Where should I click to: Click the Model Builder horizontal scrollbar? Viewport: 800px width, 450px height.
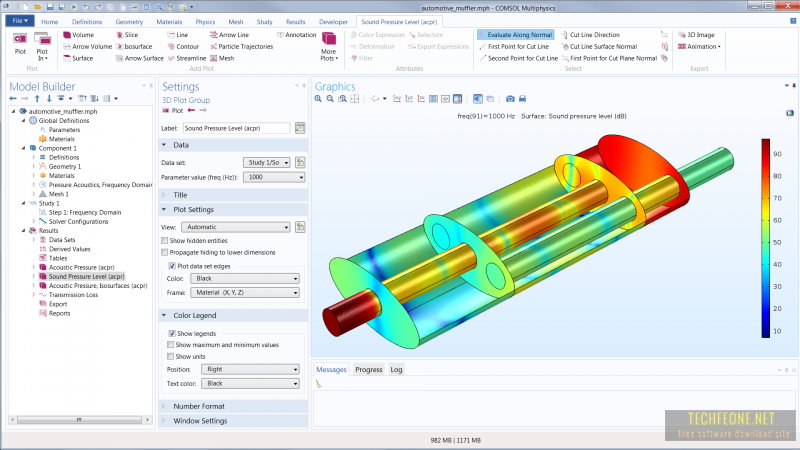tap(79, 420)
